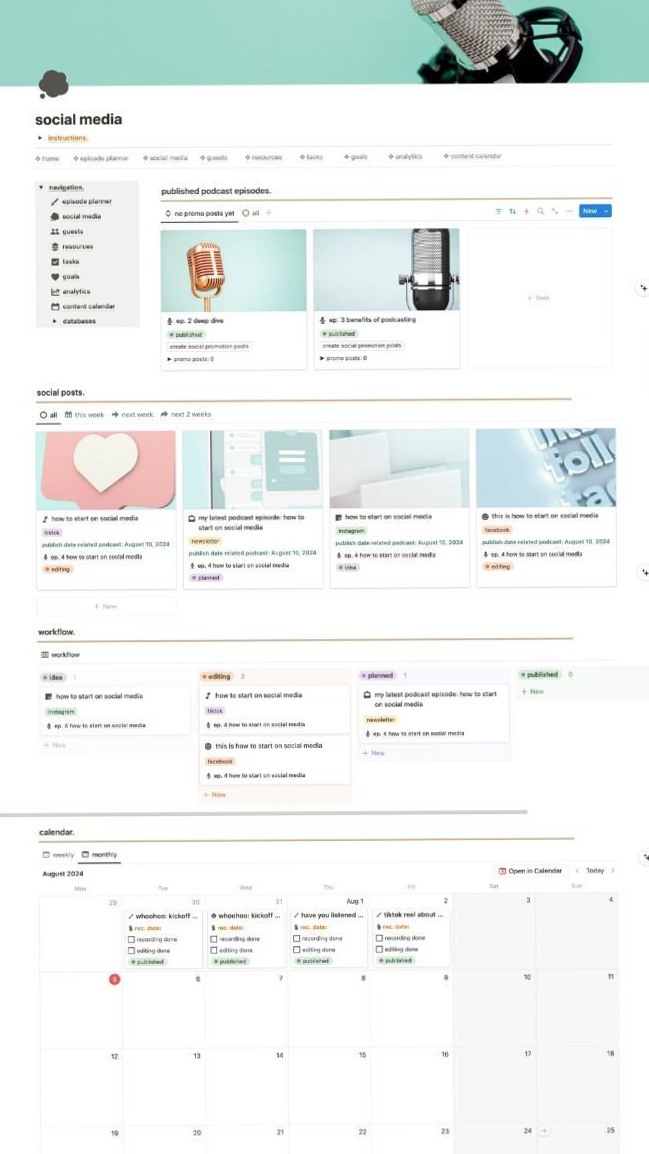Screen dimensions: 649x1154
Task: Tick "recording done" on the tiktok reel entry
Action: (x=379, y=939)
